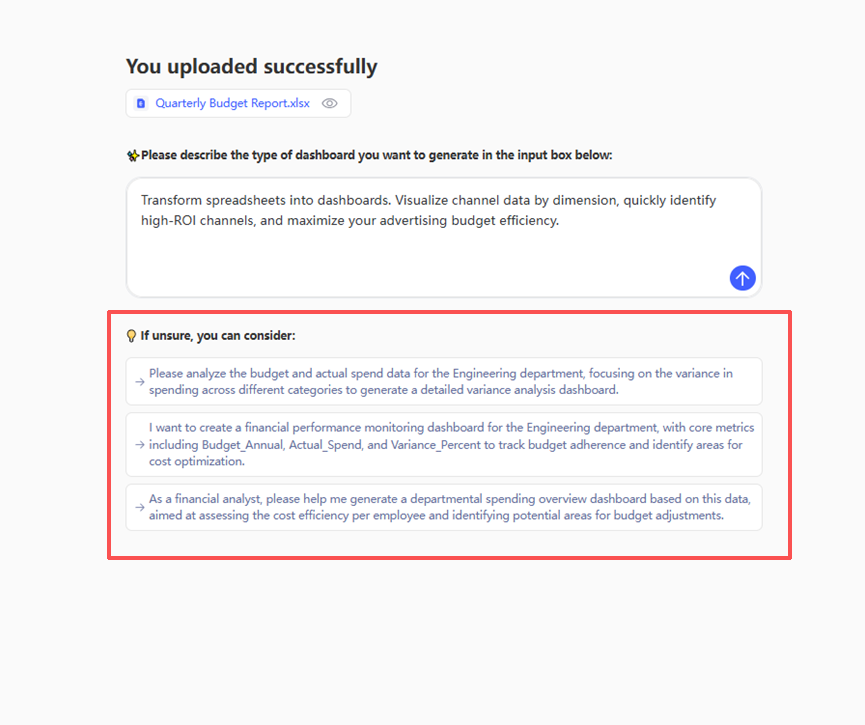Click the 'You uploaded successfully' heading
Screen dimensions: 865x725
tap(251, 67)
